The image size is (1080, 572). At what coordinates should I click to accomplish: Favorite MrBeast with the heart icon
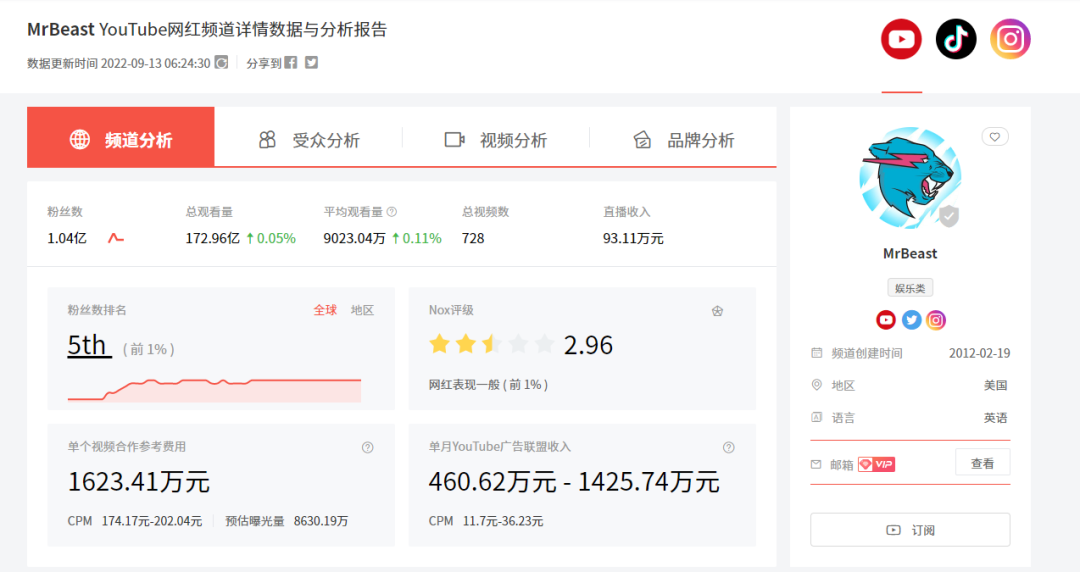pyautogui.click(x=995, y=136)
